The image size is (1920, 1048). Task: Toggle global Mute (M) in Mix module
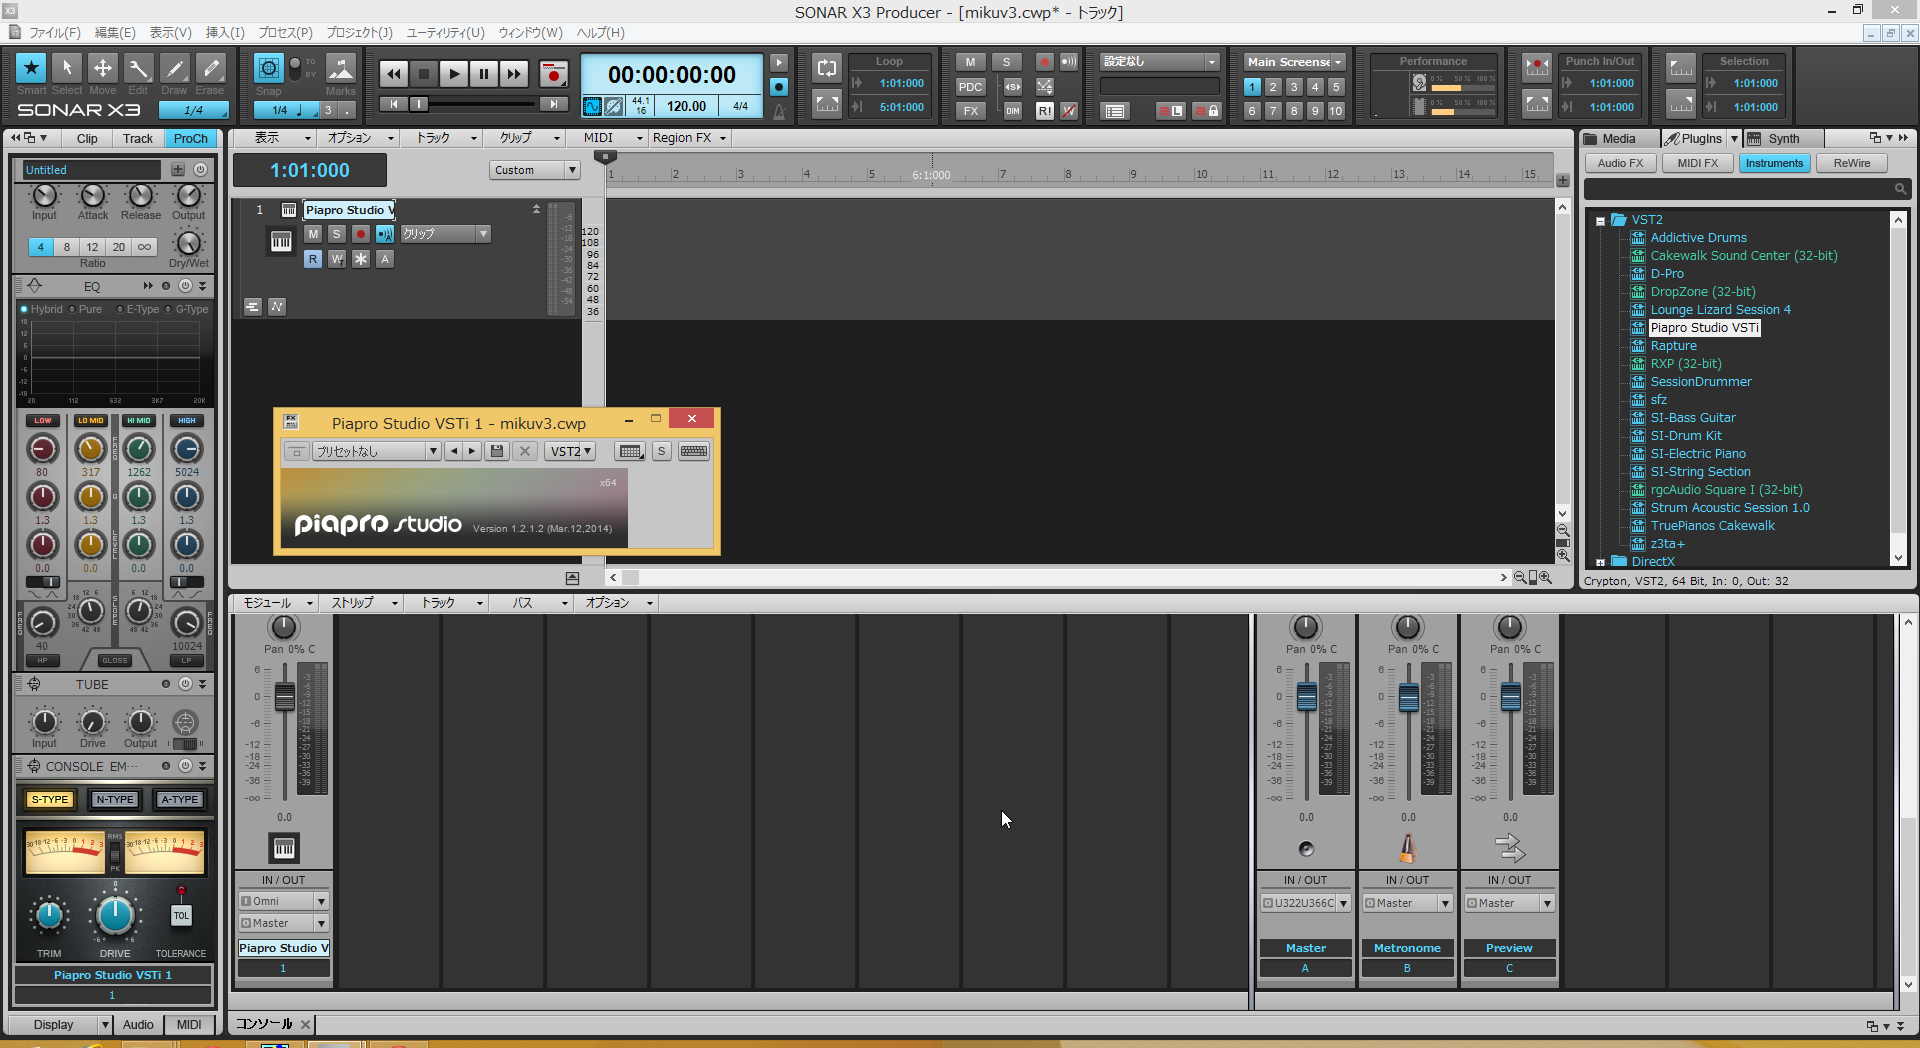pyautogui.click(x=970, y=62)
